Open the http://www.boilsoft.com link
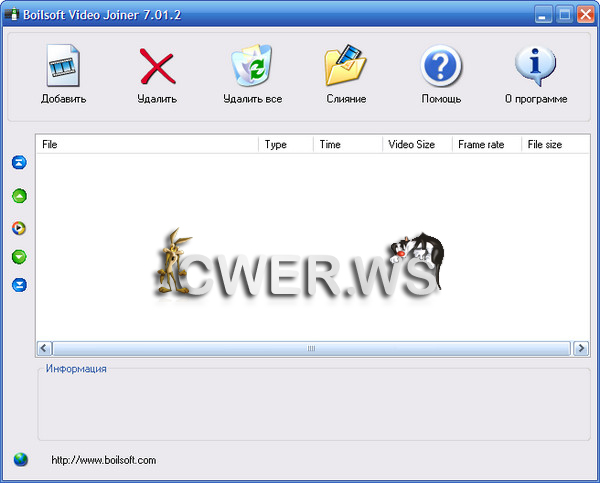Screen dimensions: 600x483 [104, 460]
